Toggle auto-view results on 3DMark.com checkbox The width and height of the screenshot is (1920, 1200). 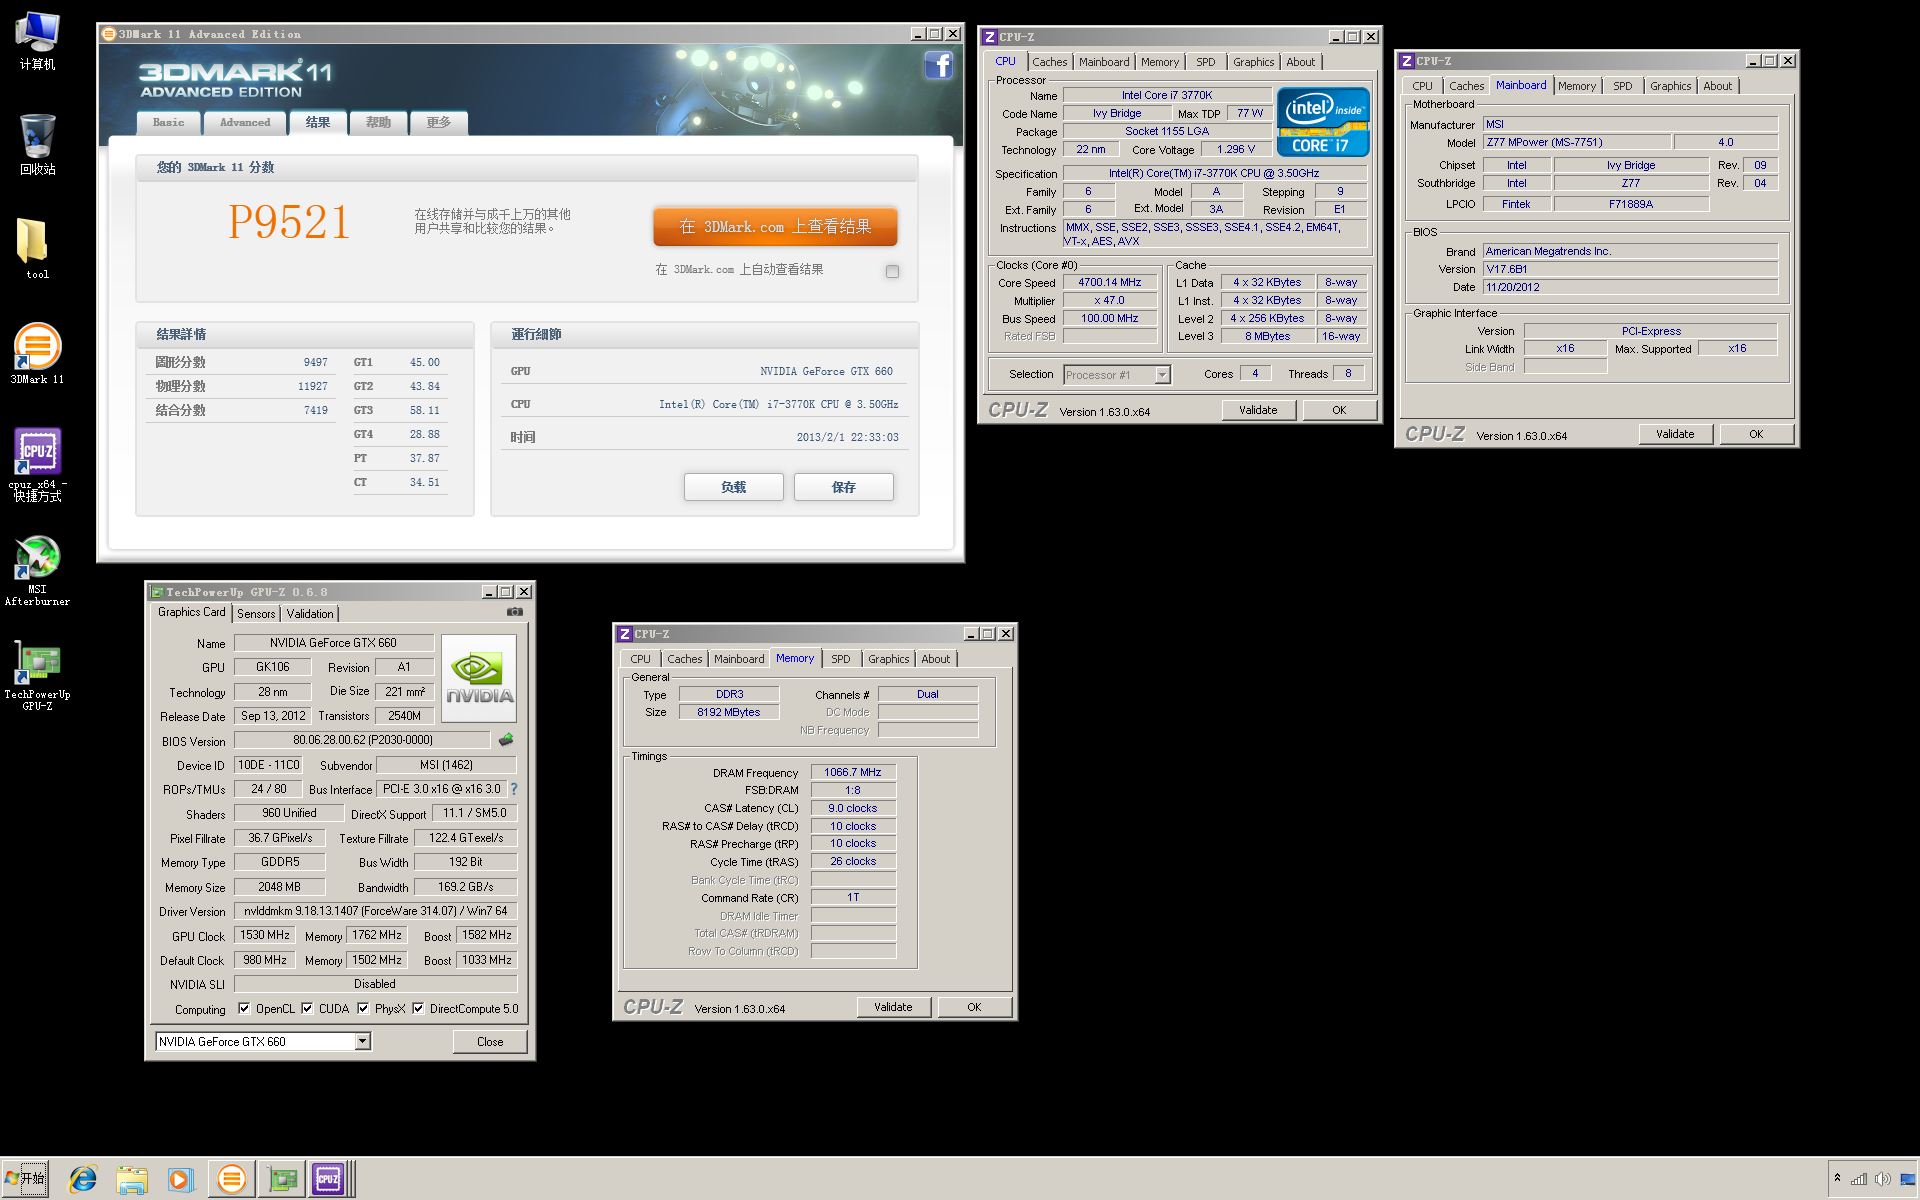[x=892, y=271]
